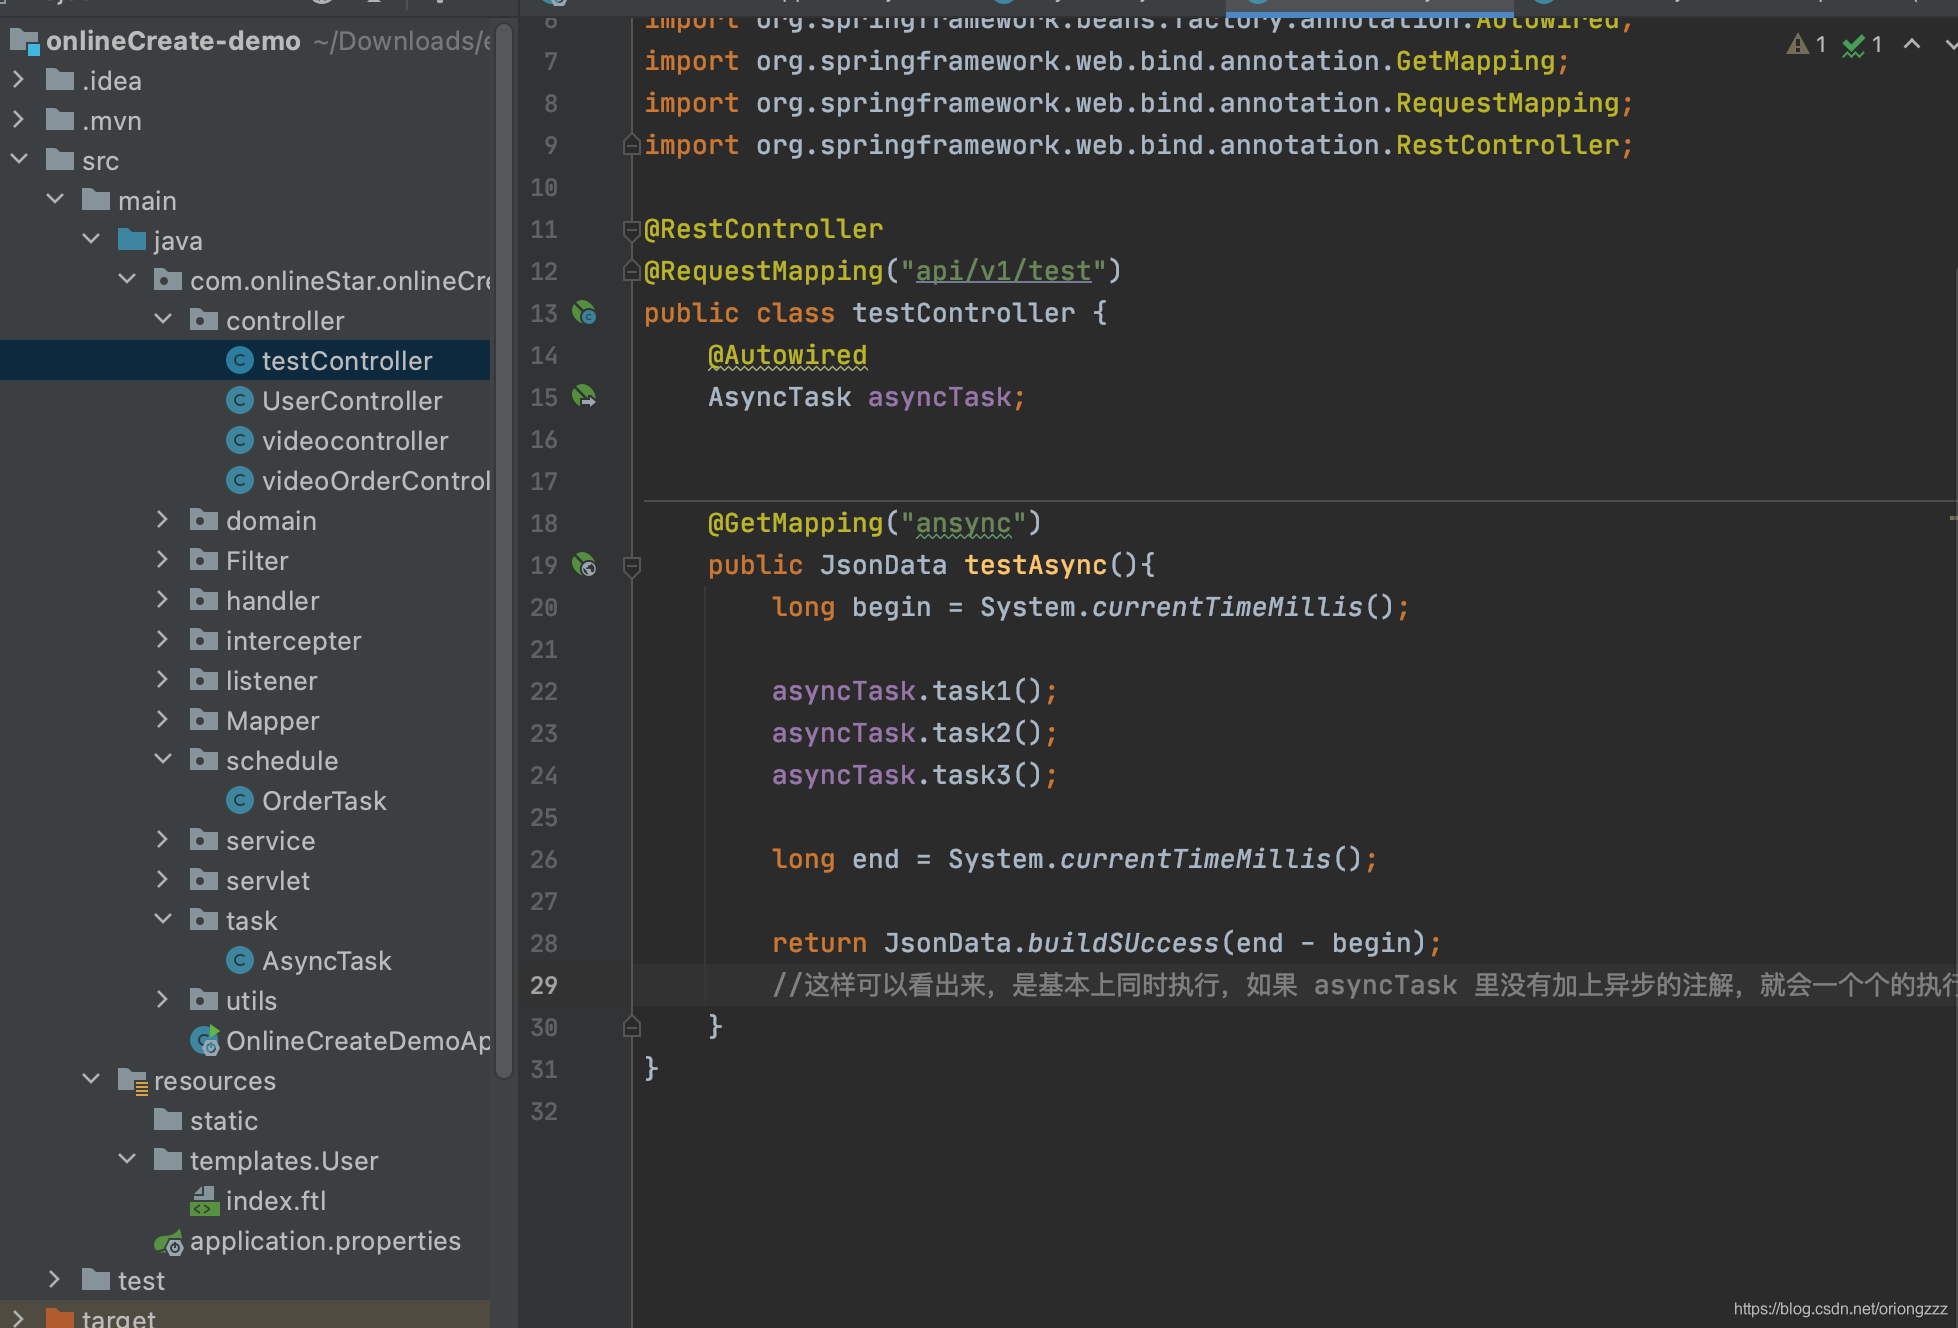1958x1328 pixels.
Task: Expand the domain package
Action: pos(163,520)
